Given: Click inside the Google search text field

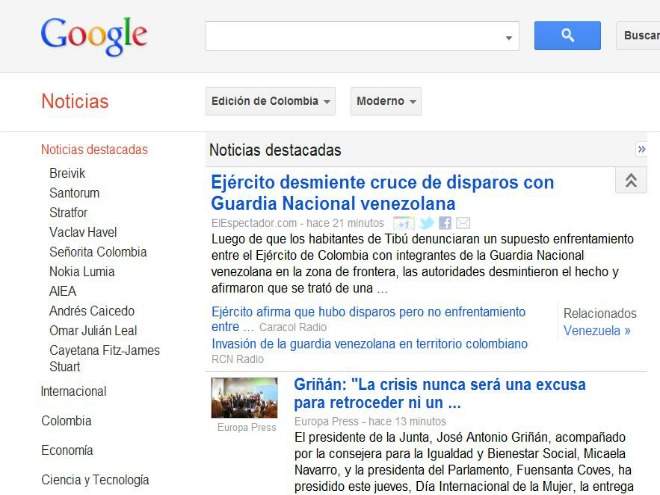Looking at the screenshot, I should (x=354, y=36).
